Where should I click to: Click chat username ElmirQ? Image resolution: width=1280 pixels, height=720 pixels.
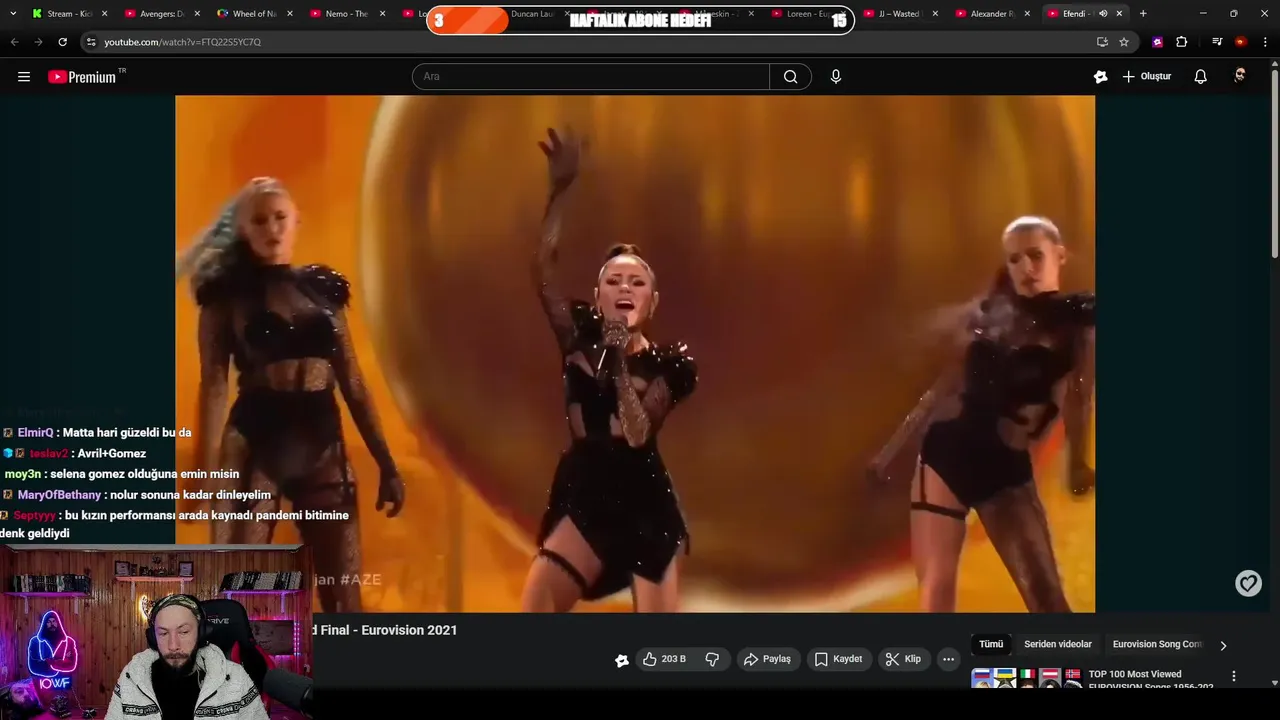coord(36,433)
